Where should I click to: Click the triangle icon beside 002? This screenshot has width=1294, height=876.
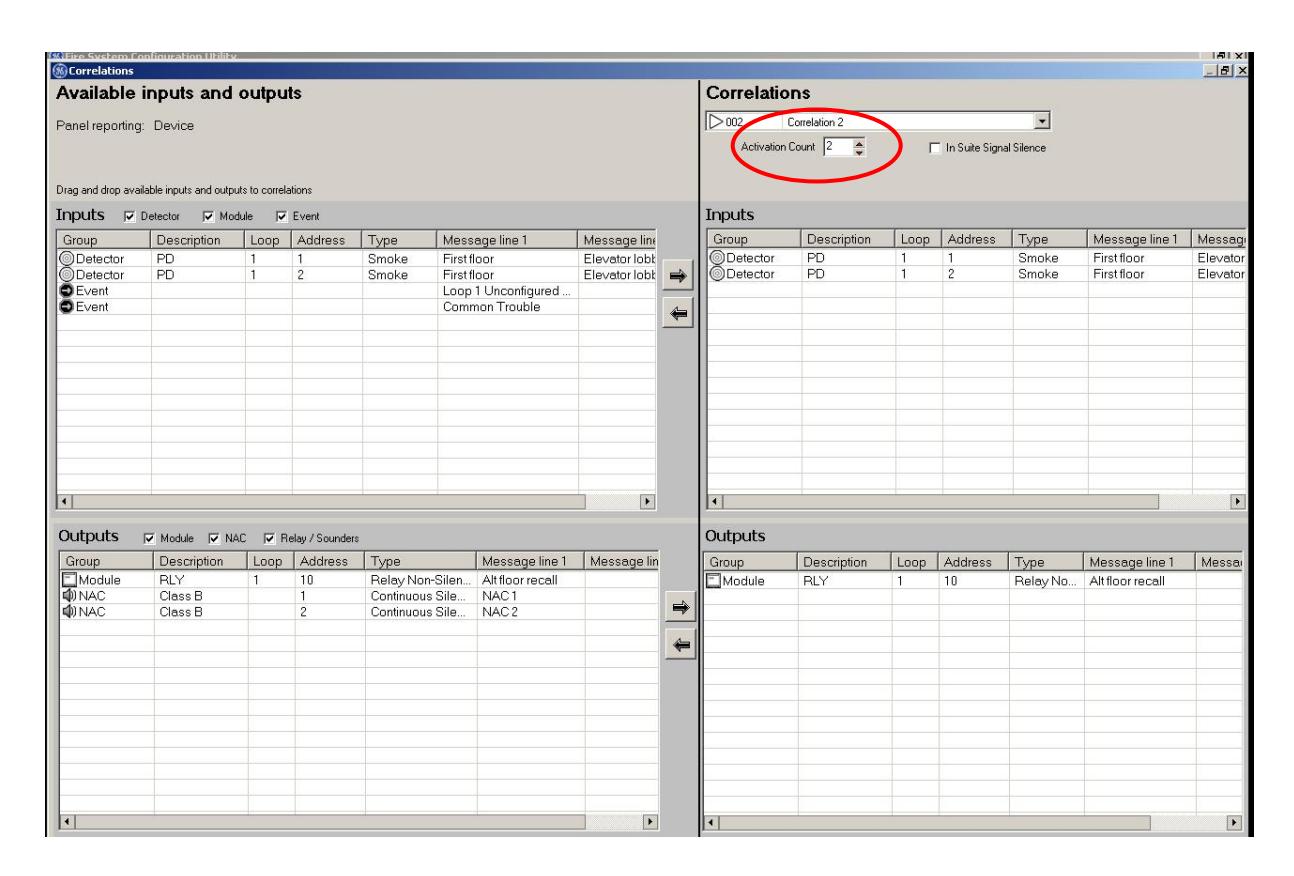[x=717, y=122]
